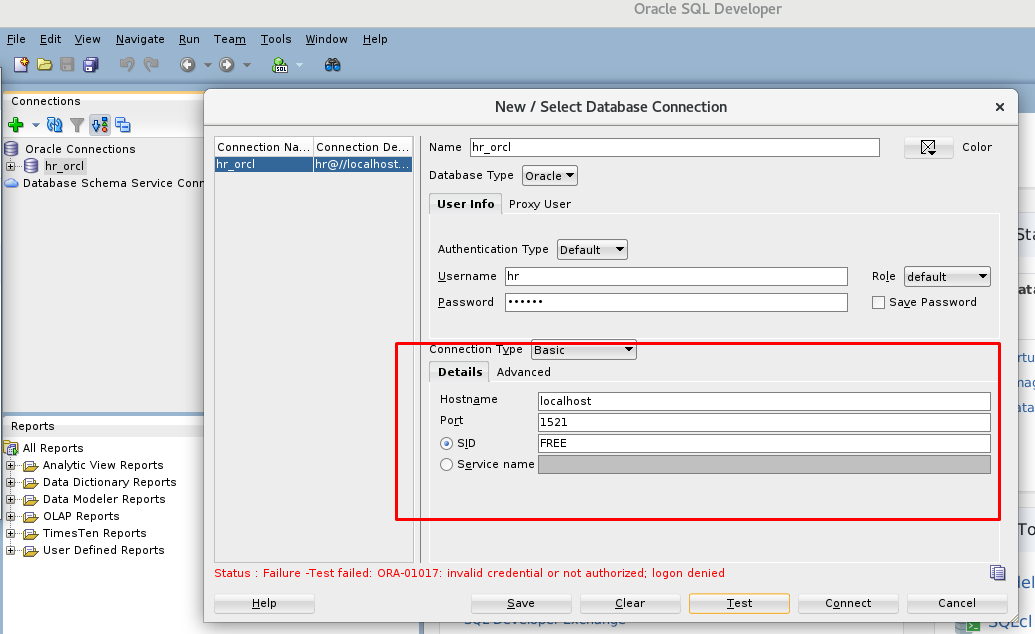Click the collapse all icon in Connections

123,124
